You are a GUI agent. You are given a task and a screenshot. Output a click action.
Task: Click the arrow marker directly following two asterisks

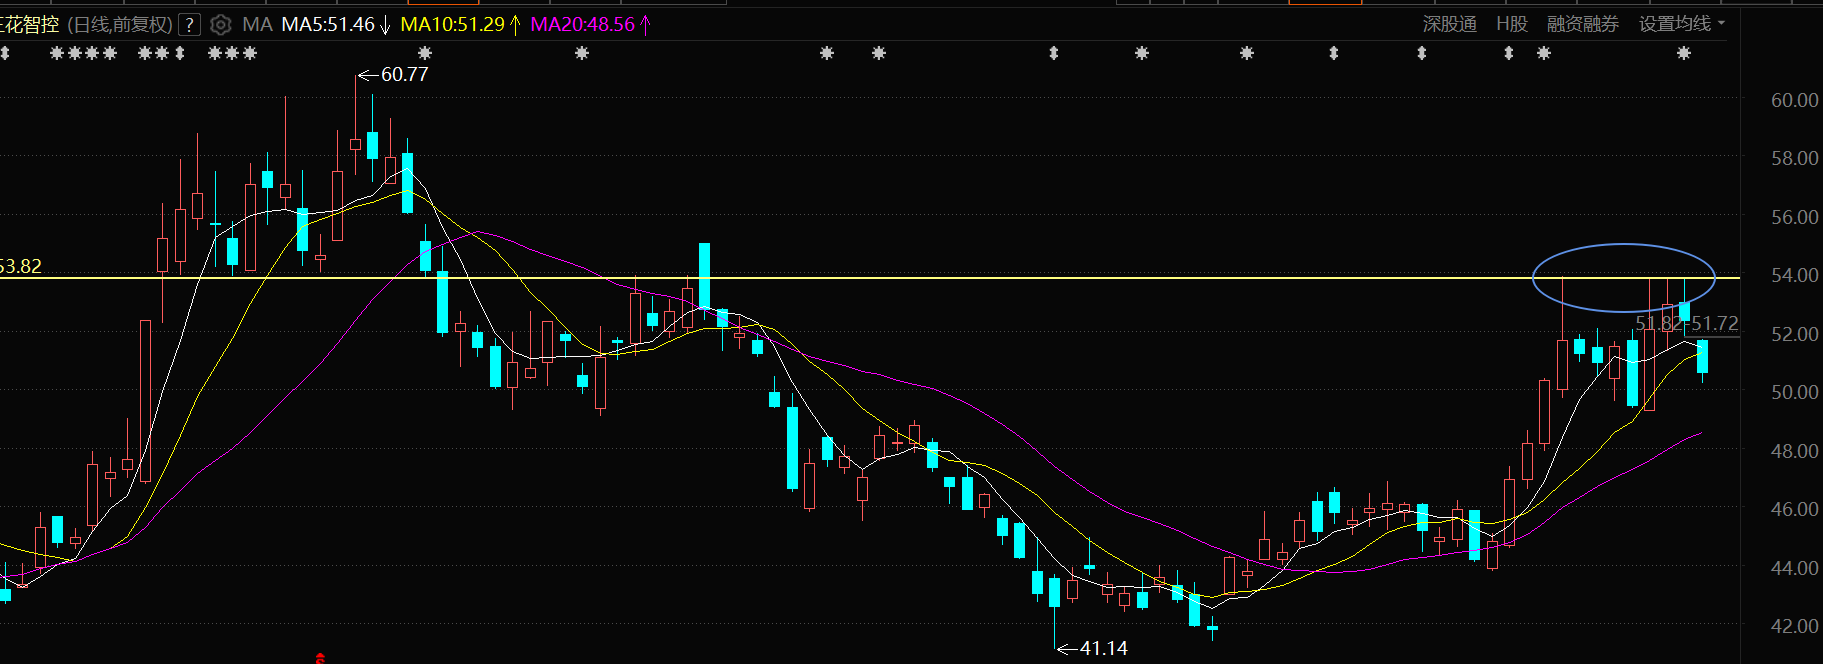click(180, 53)
